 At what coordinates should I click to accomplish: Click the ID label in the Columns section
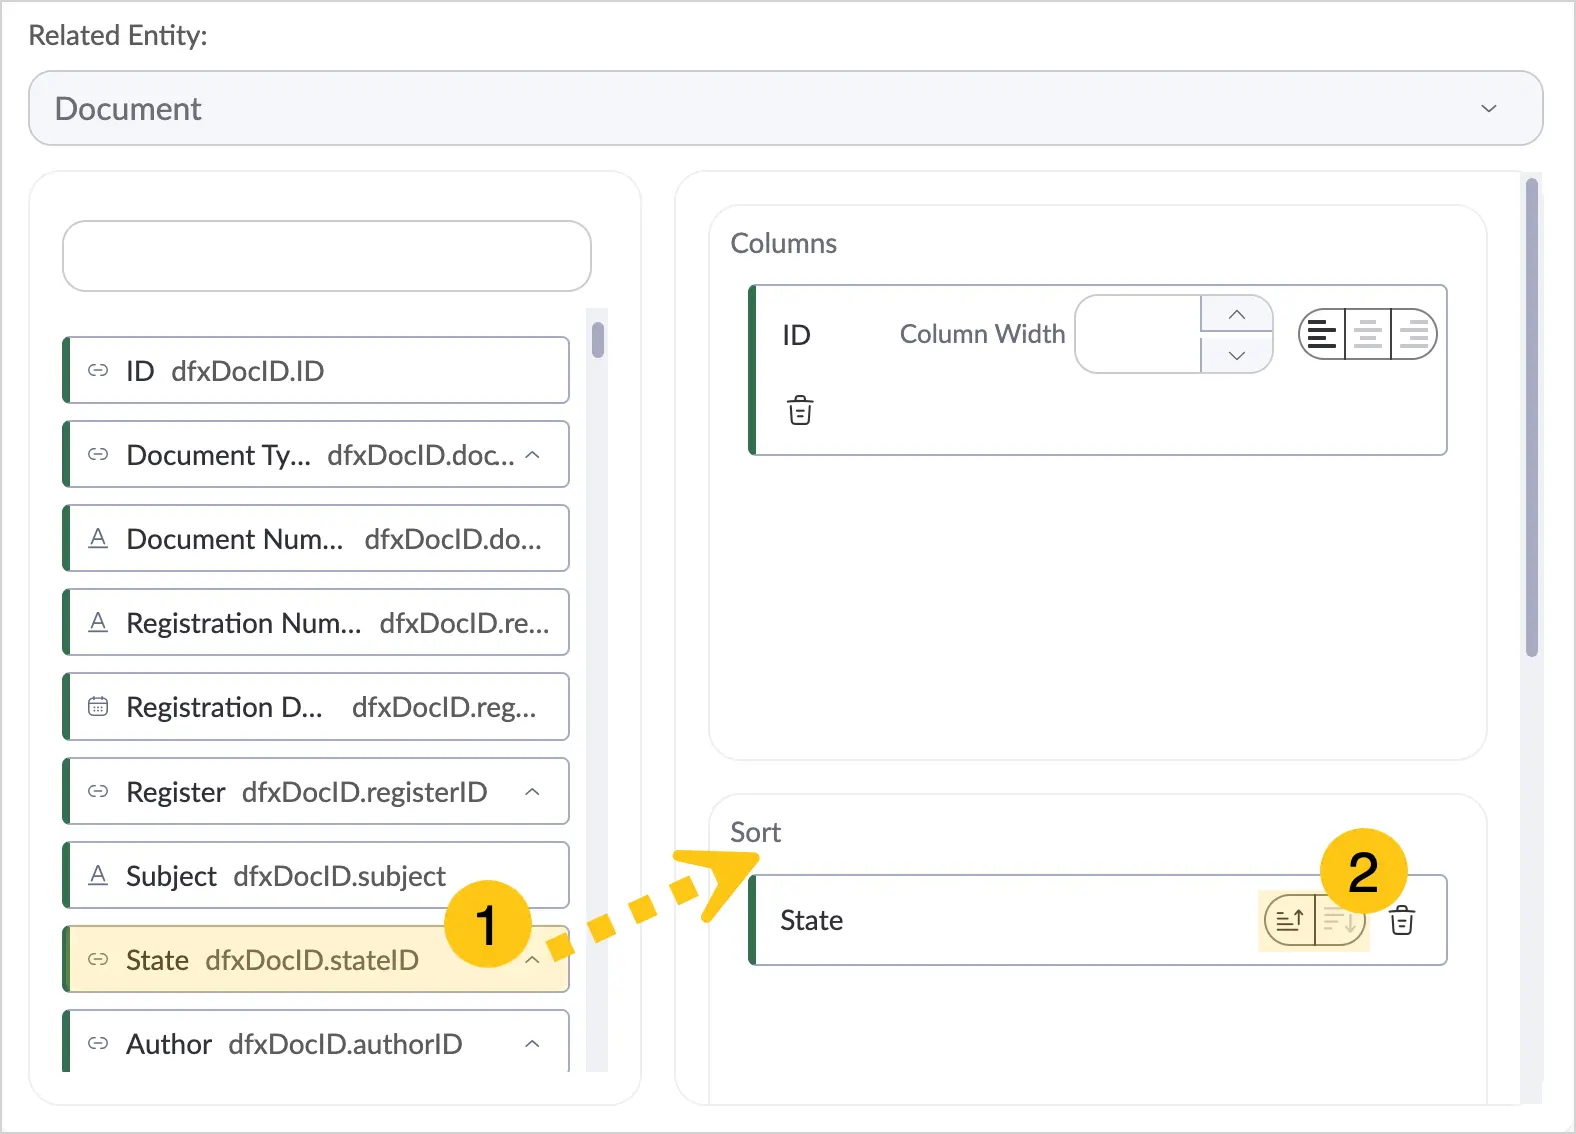click(x=796, y=335)
